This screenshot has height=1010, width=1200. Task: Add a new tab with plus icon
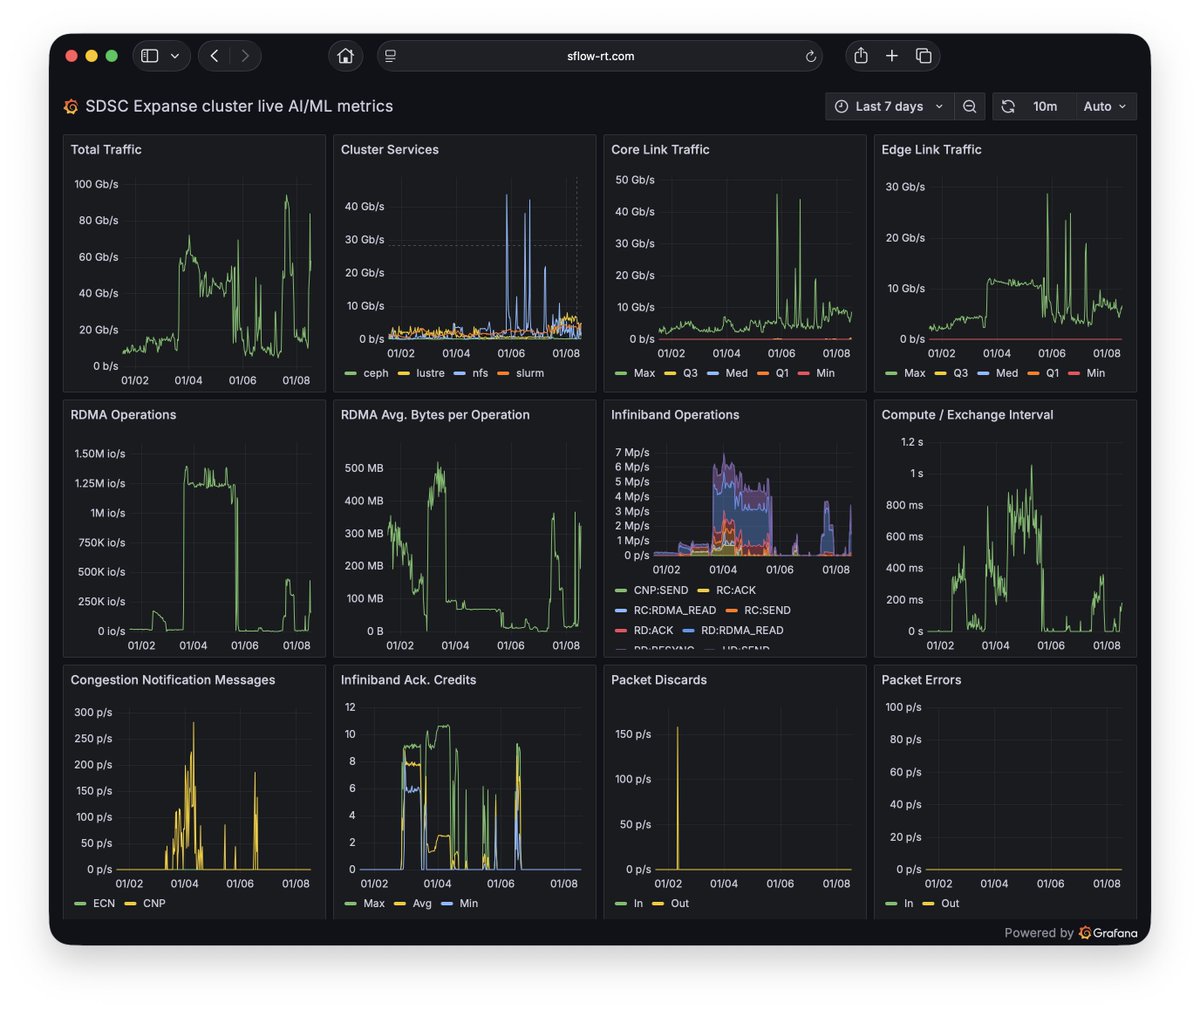pos(892,56)
